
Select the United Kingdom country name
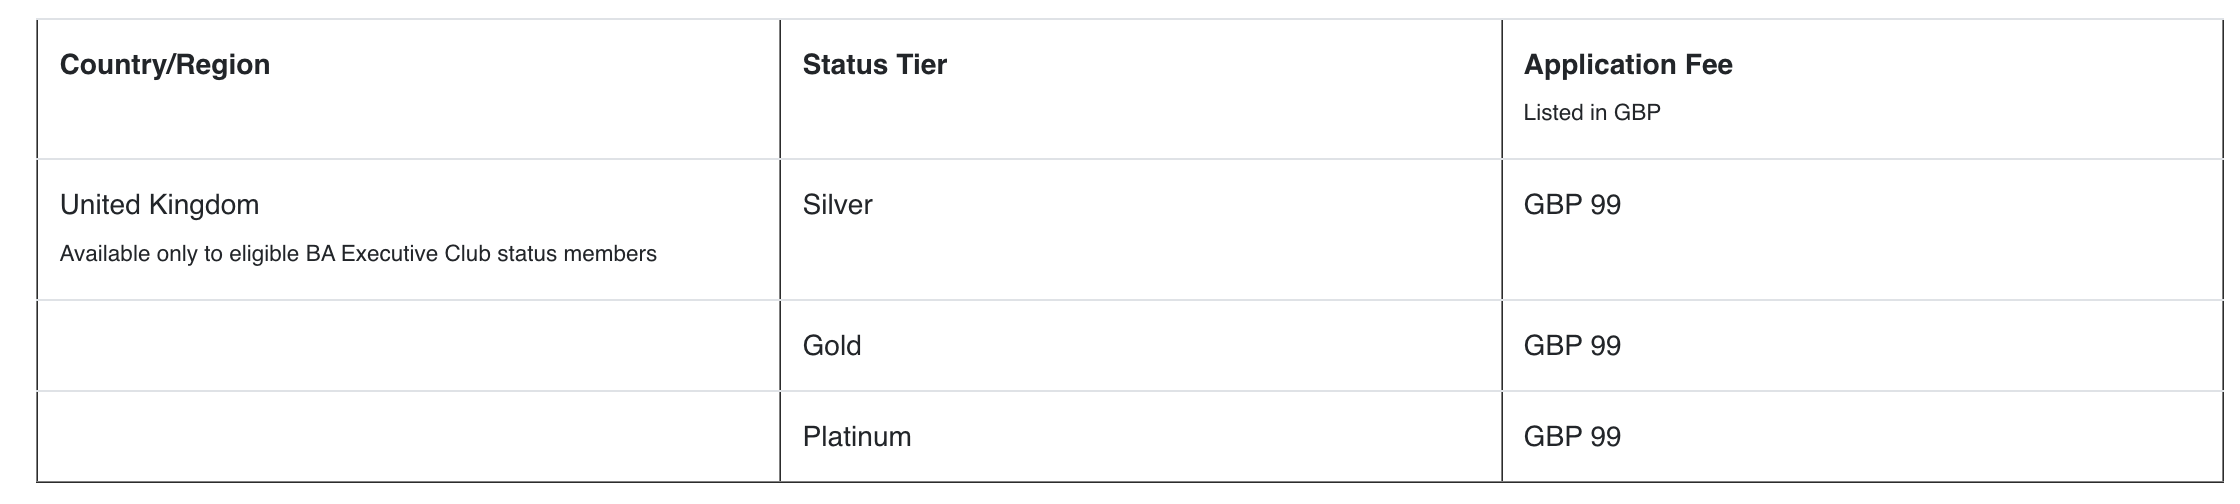coord(159,205)
